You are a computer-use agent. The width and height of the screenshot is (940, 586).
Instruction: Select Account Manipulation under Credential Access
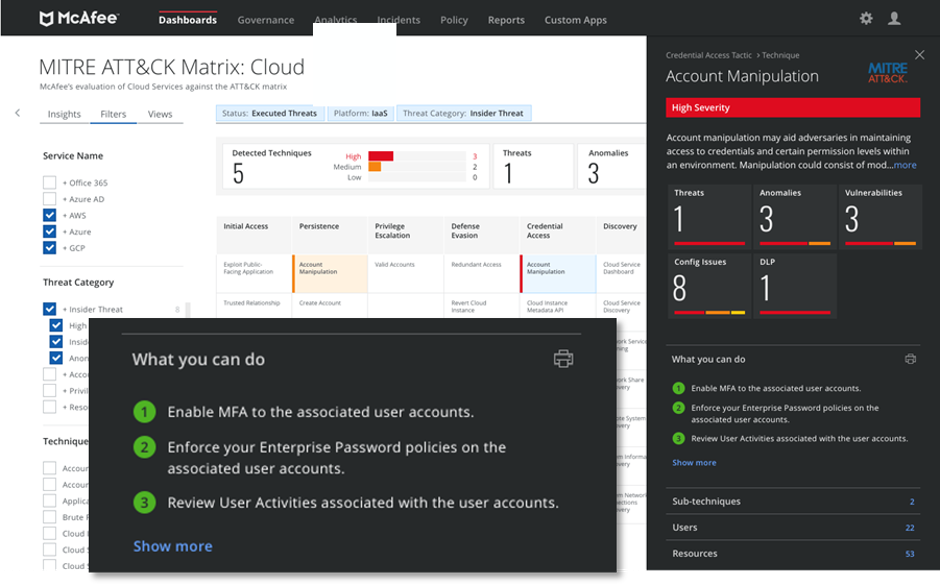pos(558,274)
